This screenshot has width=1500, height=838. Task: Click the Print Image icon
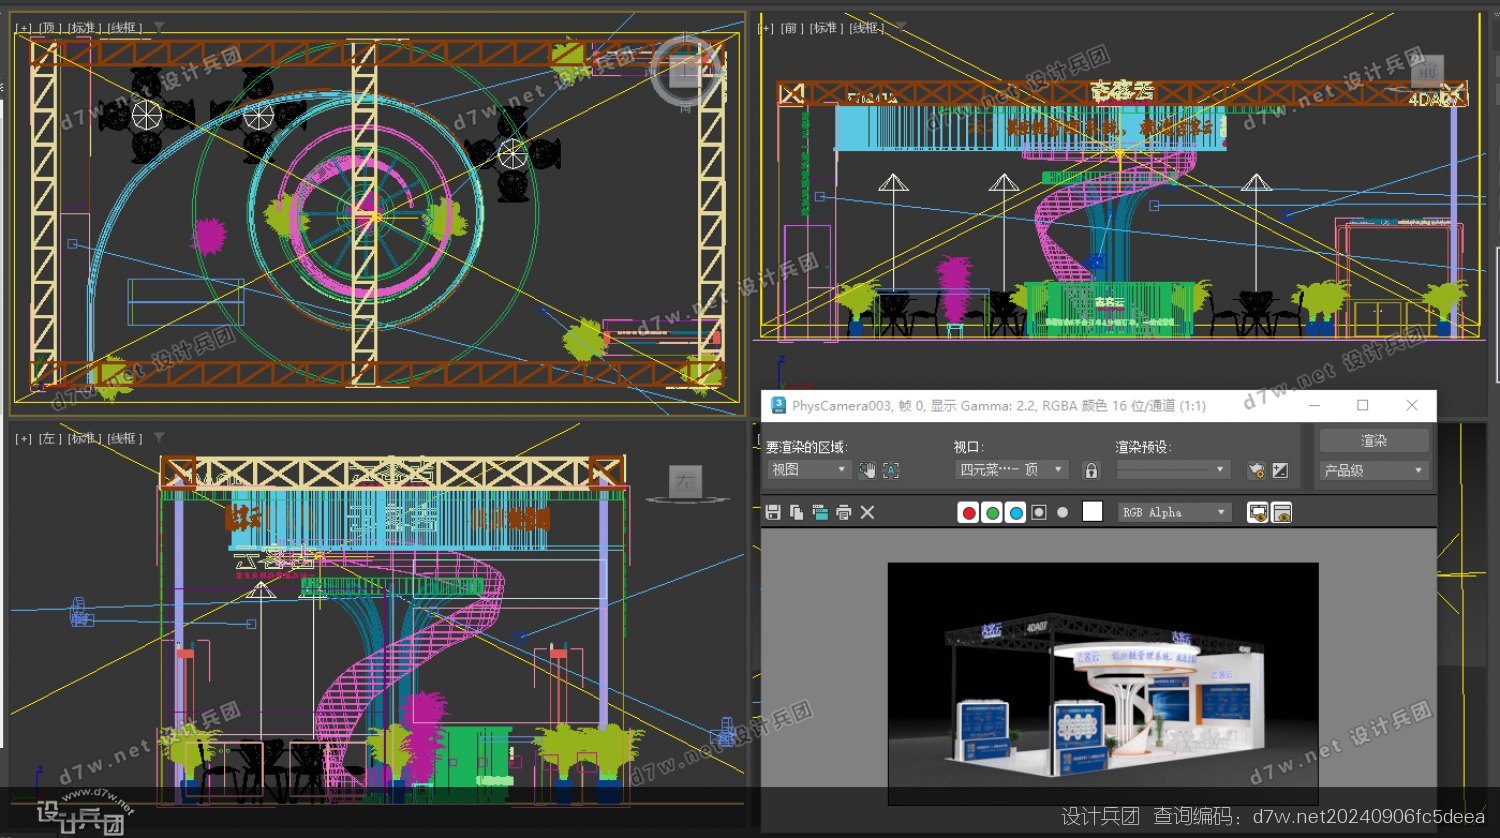(x=844, y=512)
